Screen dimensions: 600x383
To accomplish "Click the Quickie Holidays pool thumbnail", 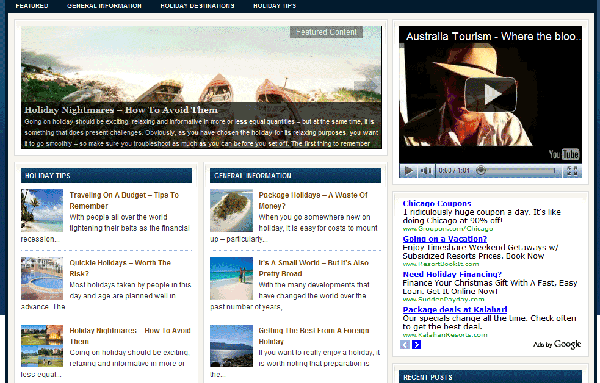I will click(42, 279).
